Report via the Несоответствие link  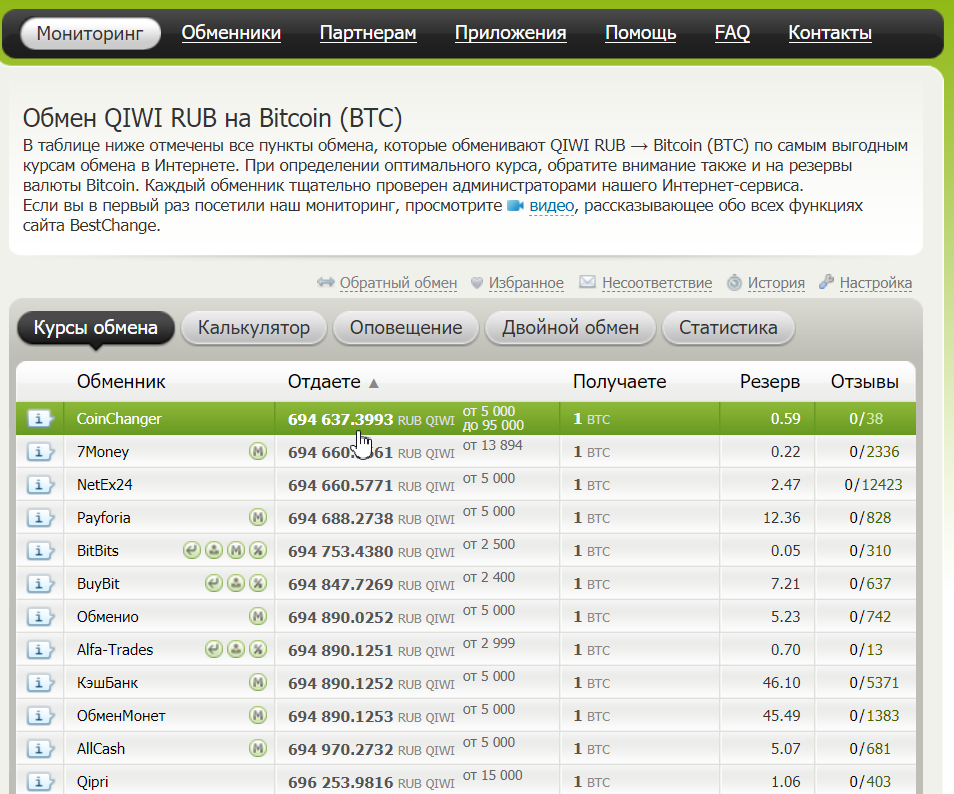657,283
